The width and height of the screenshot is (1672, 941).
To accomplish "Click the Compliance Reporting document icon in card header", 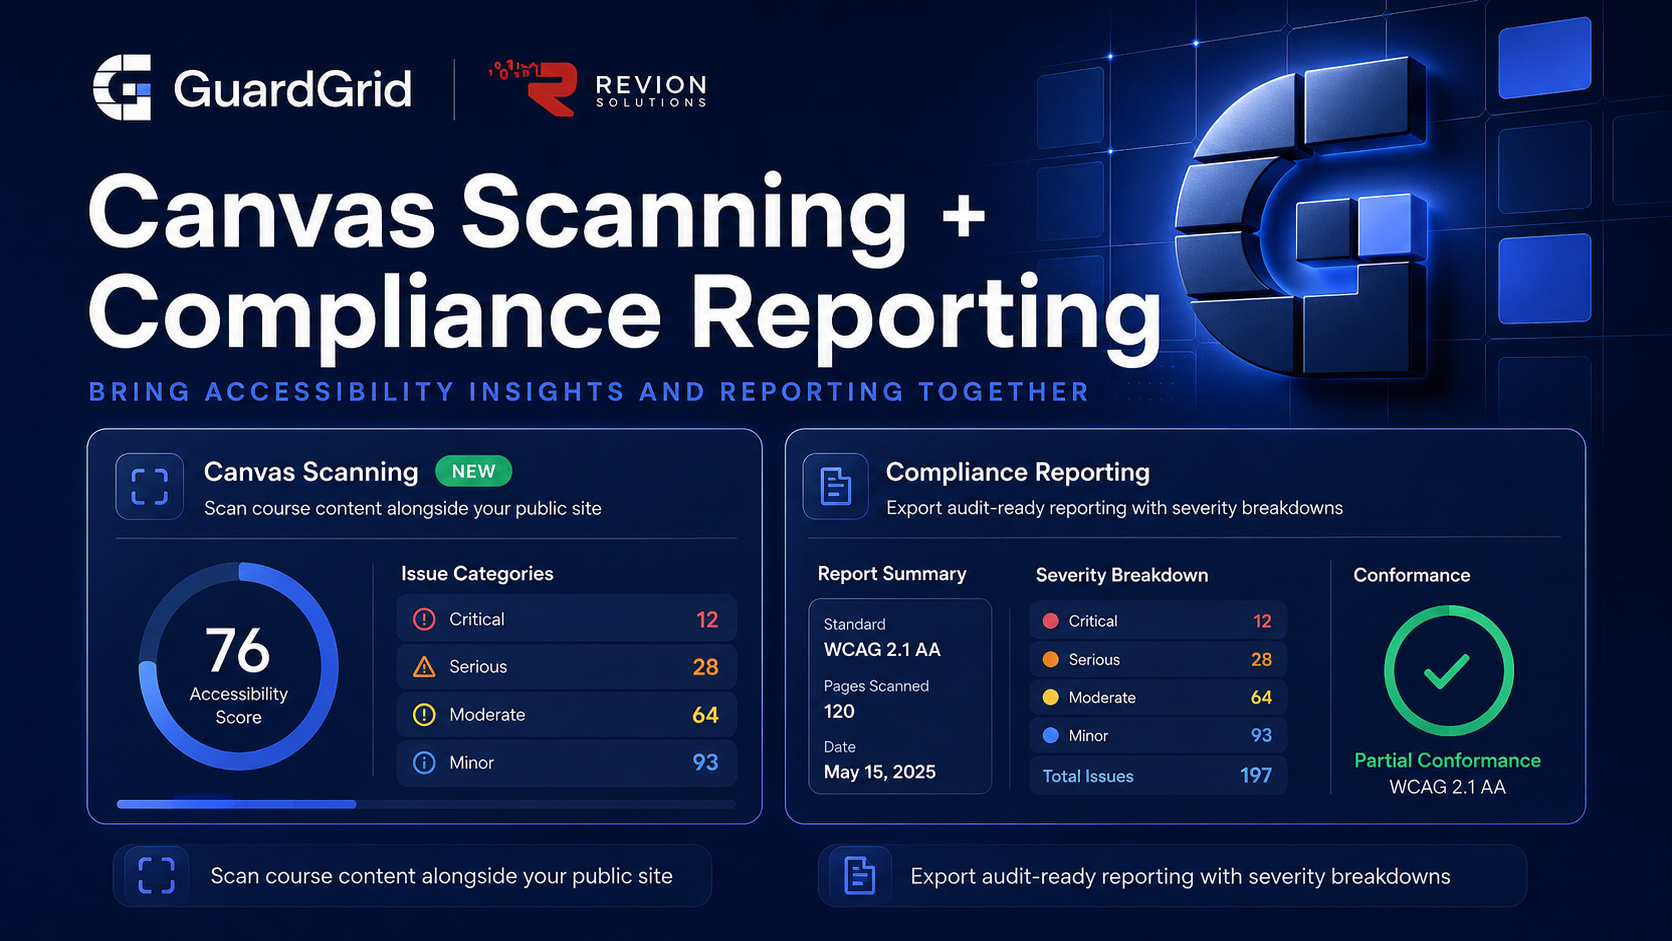I will 836,487.
